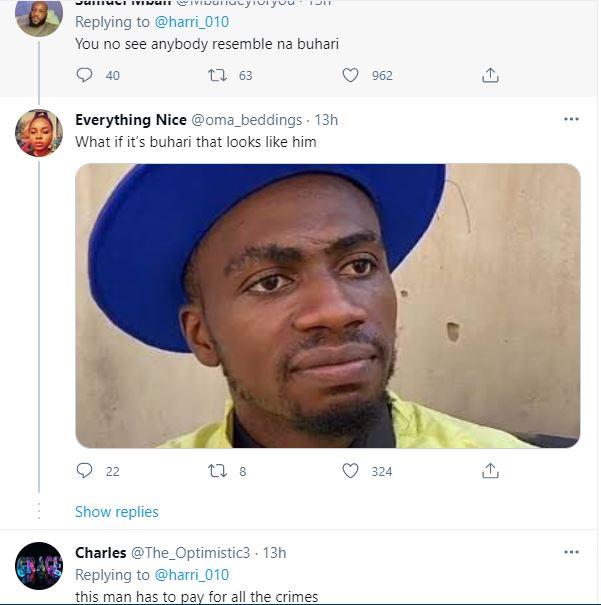Reply to Everything Nice's tweet
This screenshot has width=601, height=605.
click(x=85, y=471)
